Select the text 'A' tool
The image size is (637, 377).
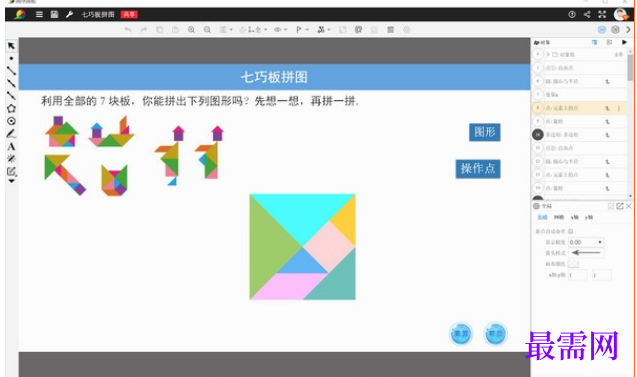tap(11, 146)
